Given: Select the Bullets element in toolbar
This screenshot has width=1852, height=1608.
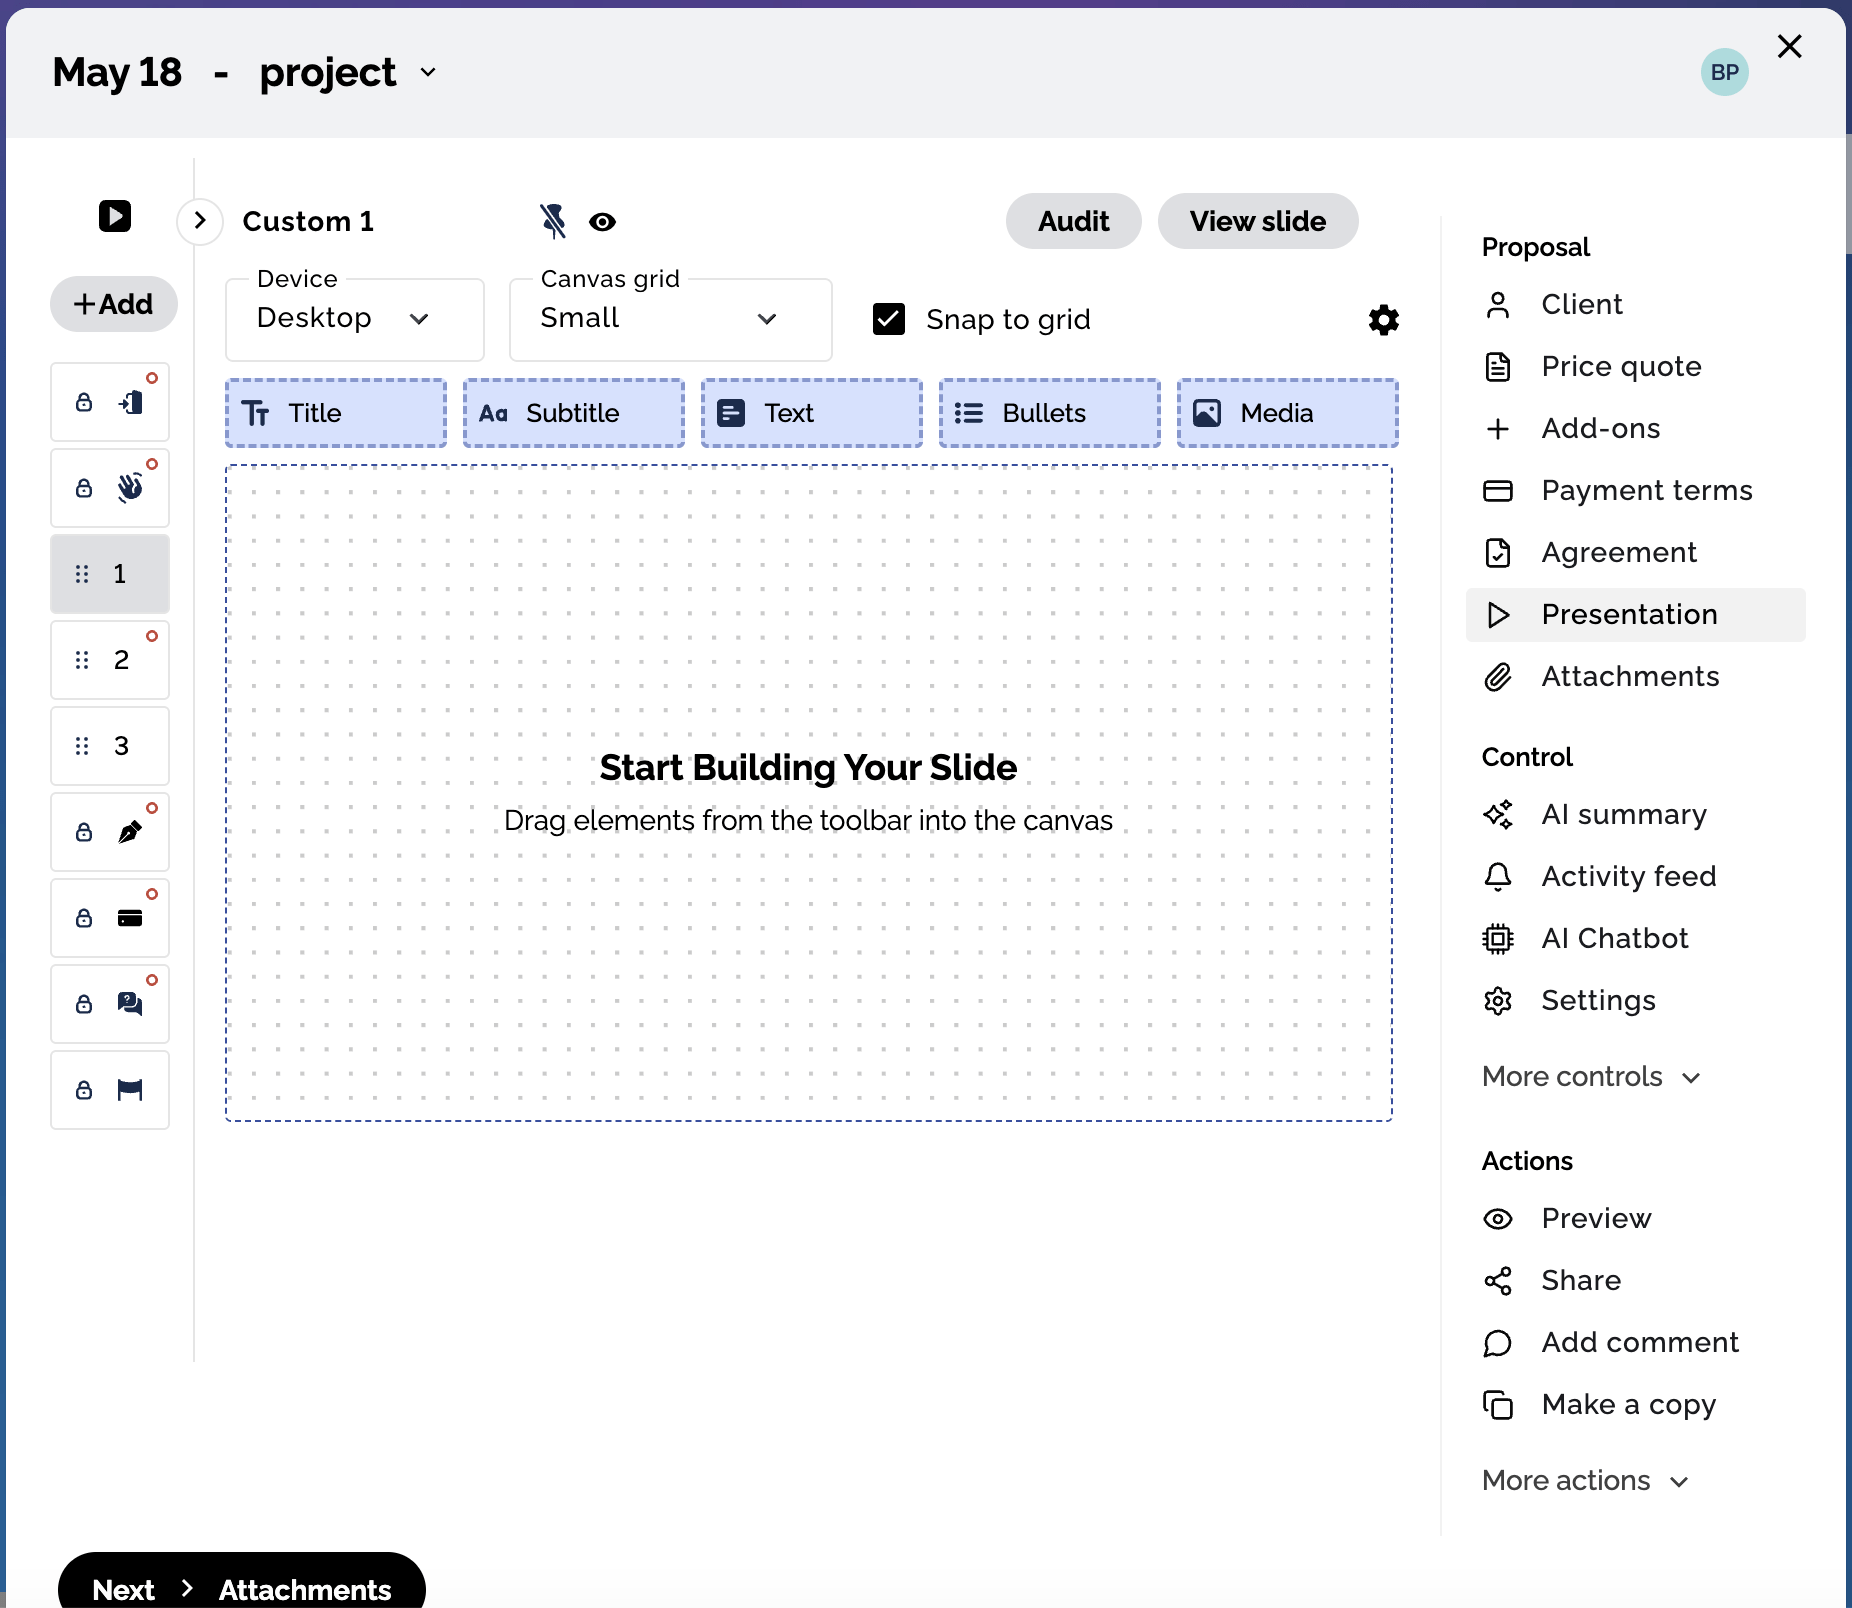Looking at the screenshot, I should click(1050, 413).
